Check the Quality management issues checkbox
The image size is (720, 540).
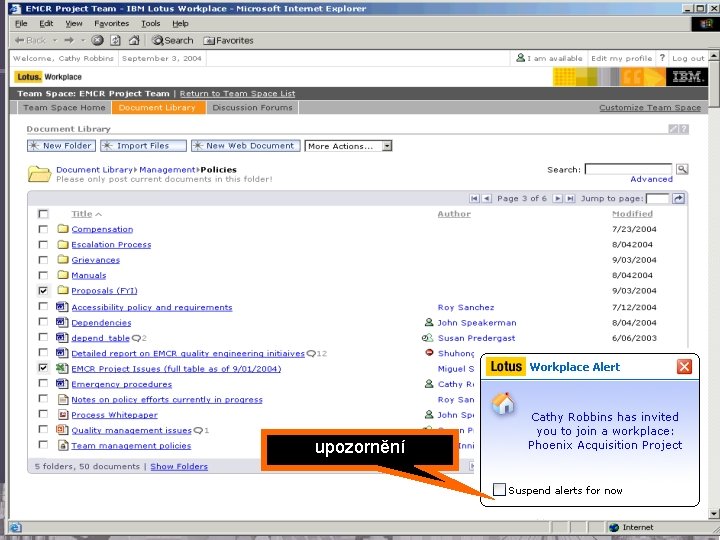[x=43, y=429]
